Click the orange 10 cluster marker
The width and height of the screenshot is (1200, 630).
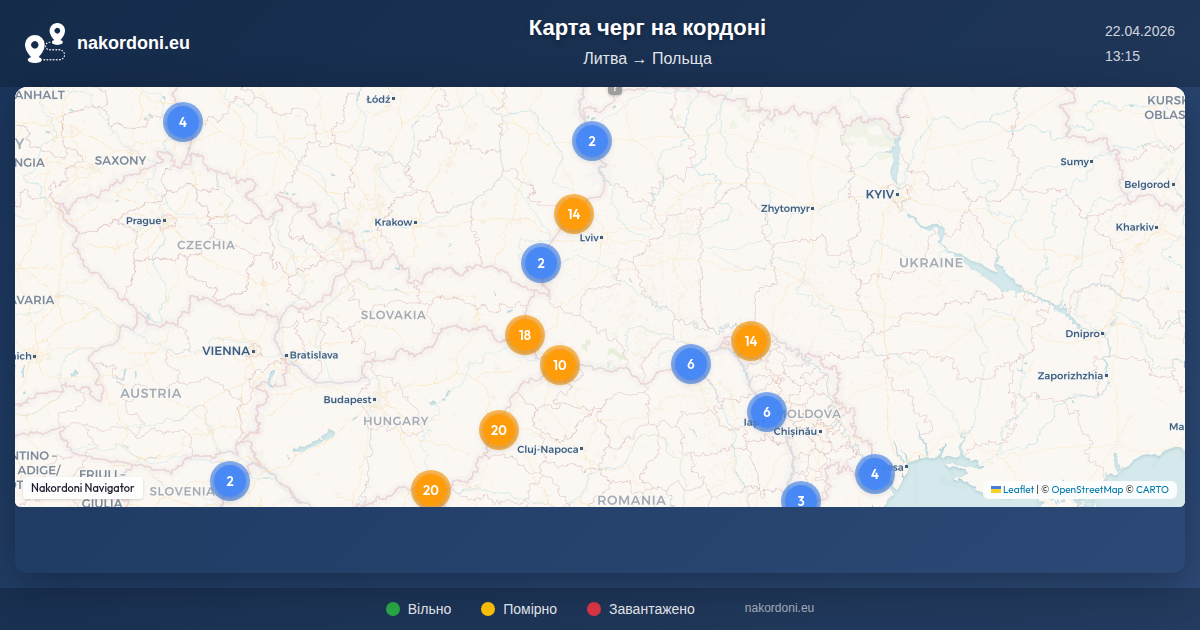(560, 365)
